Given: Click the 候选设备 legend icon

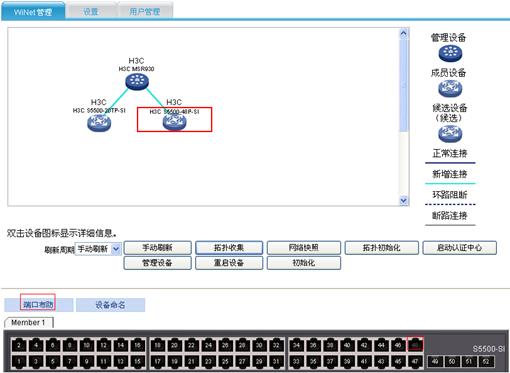Looking at the screenshot, I should point(450,134).
